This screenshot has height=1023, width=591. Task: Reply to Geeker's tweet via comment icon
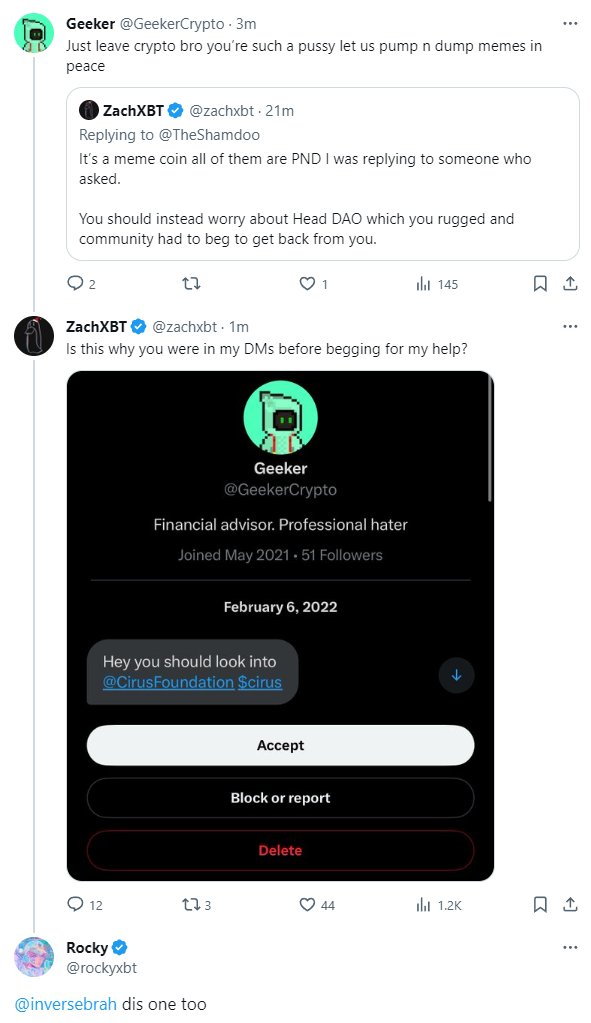pyautogui.click(x=76, y=283)
